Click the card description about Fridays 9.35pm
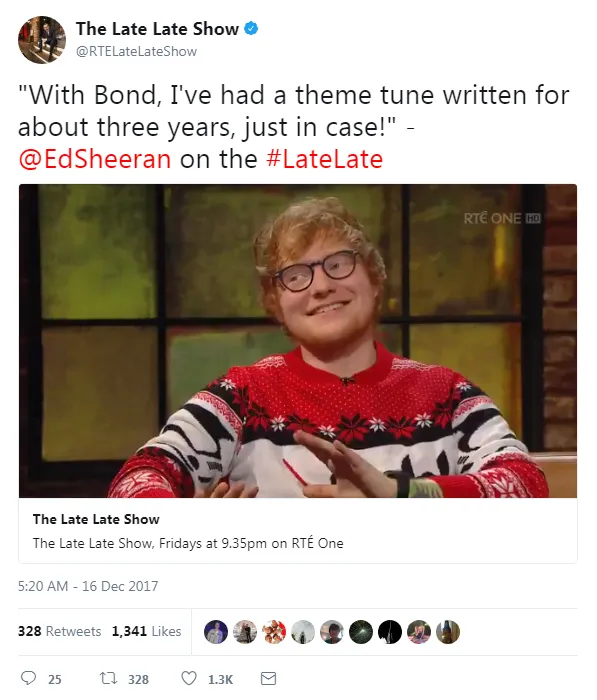597x700 pixels. (188, 543)
